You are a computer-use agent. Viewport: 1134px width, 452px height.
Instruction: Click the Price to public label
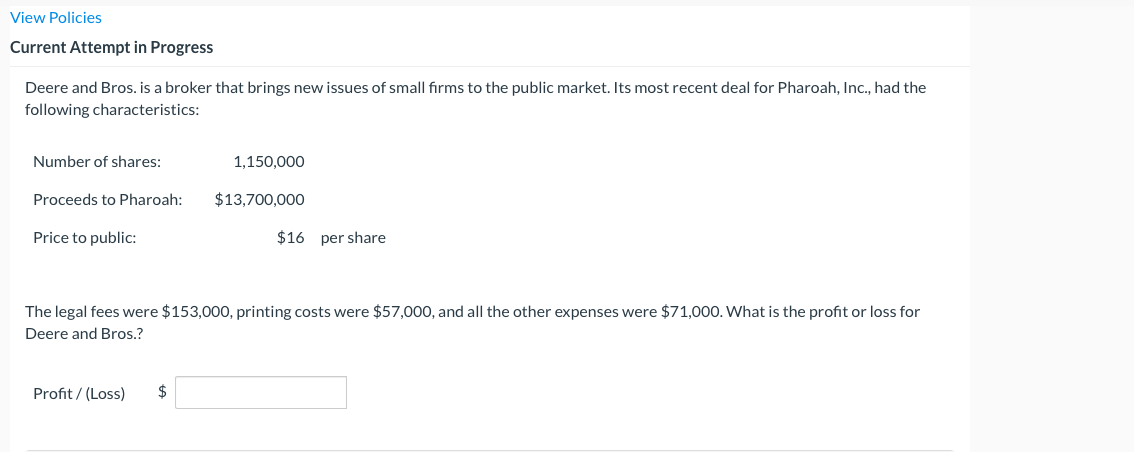click(85, 238)
